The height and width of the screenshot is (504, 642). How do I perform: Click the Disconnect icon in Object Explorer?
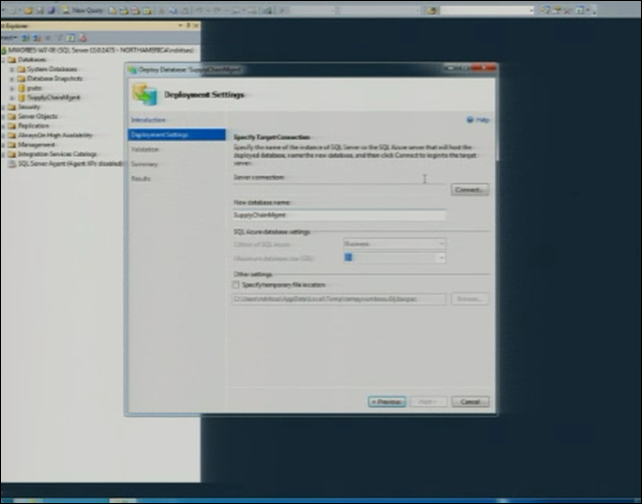[x=37, y=38]
